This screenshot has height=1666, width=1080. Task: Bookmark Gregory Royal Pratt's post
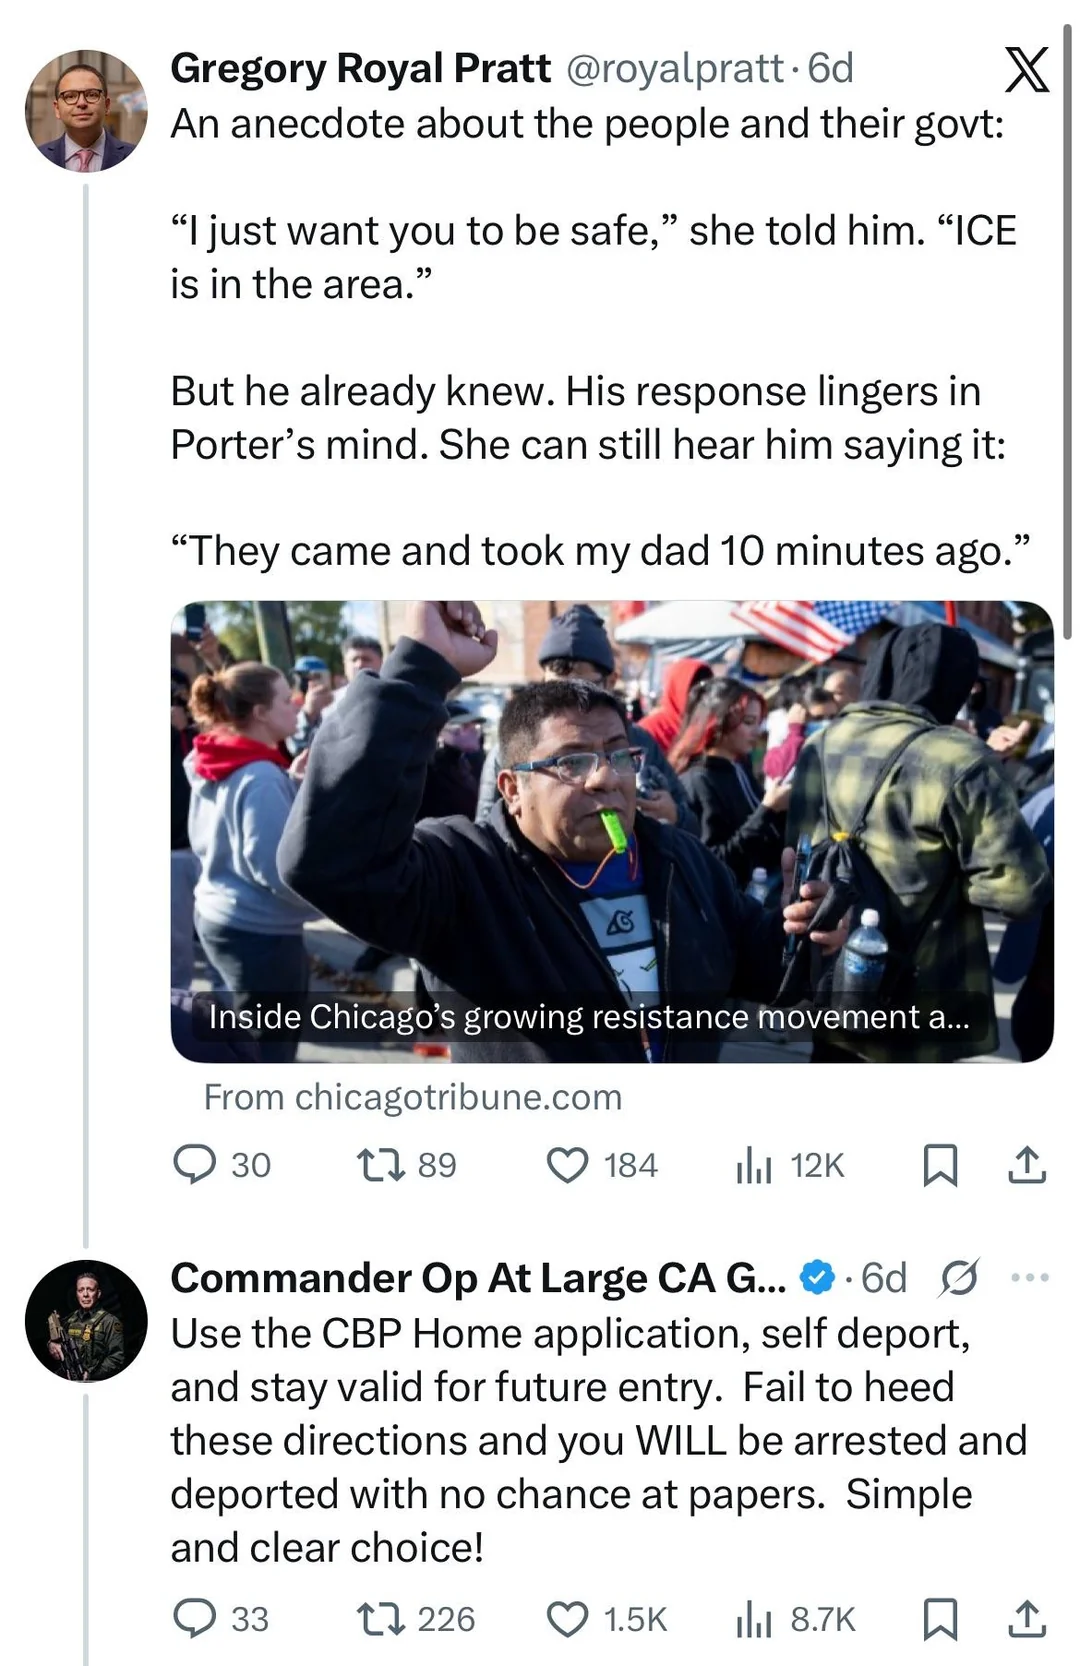click(939, 1165)
